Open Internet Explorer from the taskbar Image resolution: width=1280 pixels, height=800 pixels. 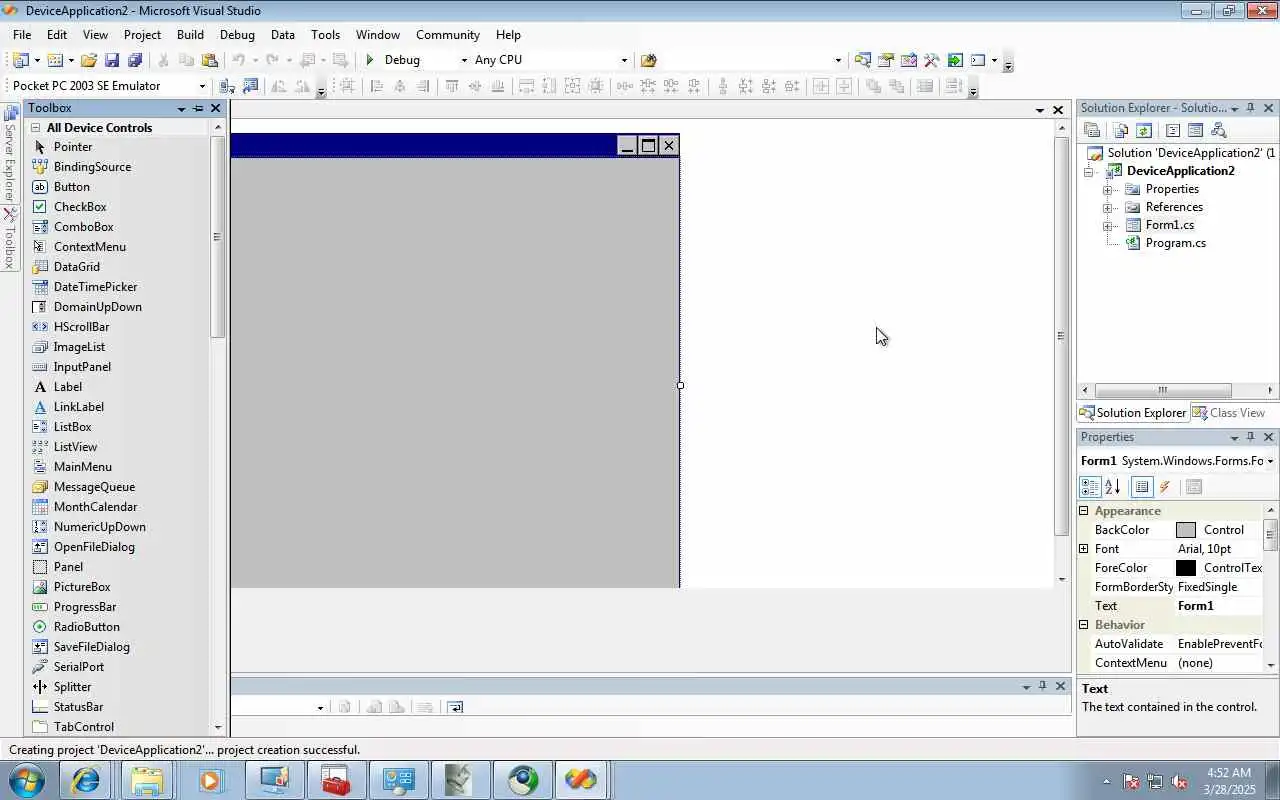[85, 780]
